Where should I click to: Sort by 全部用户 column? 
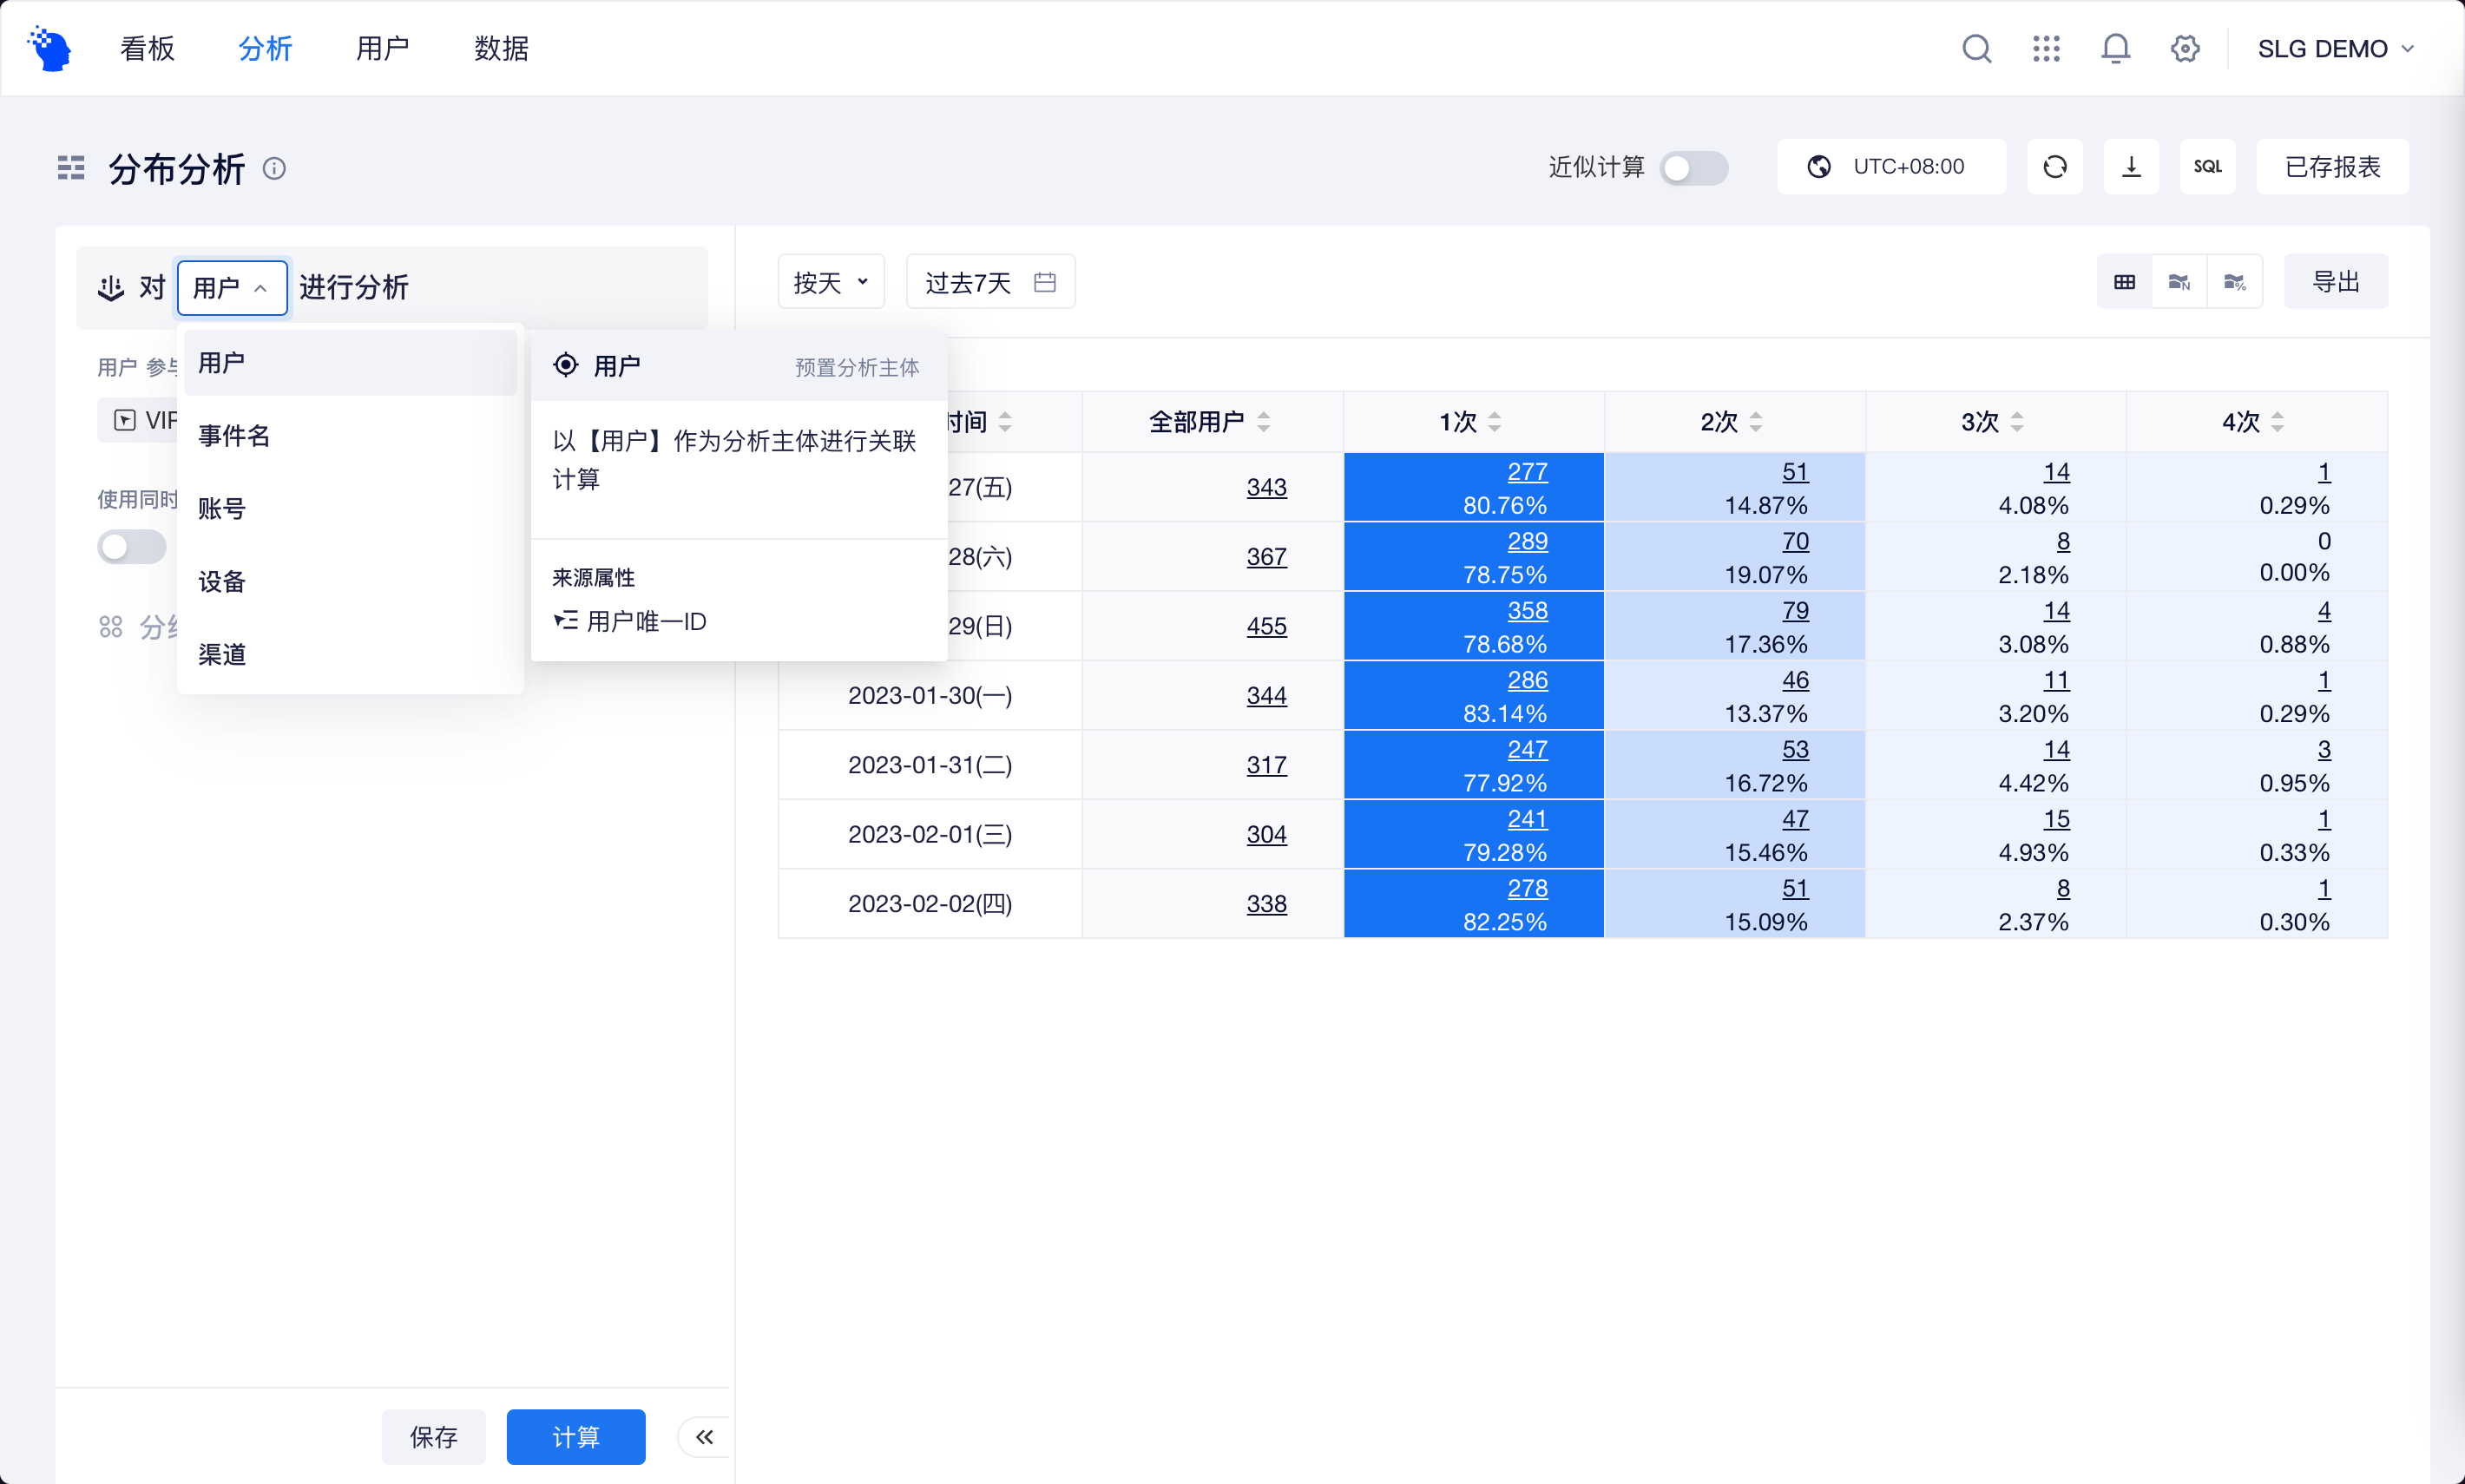click(x=1264, y=421)
